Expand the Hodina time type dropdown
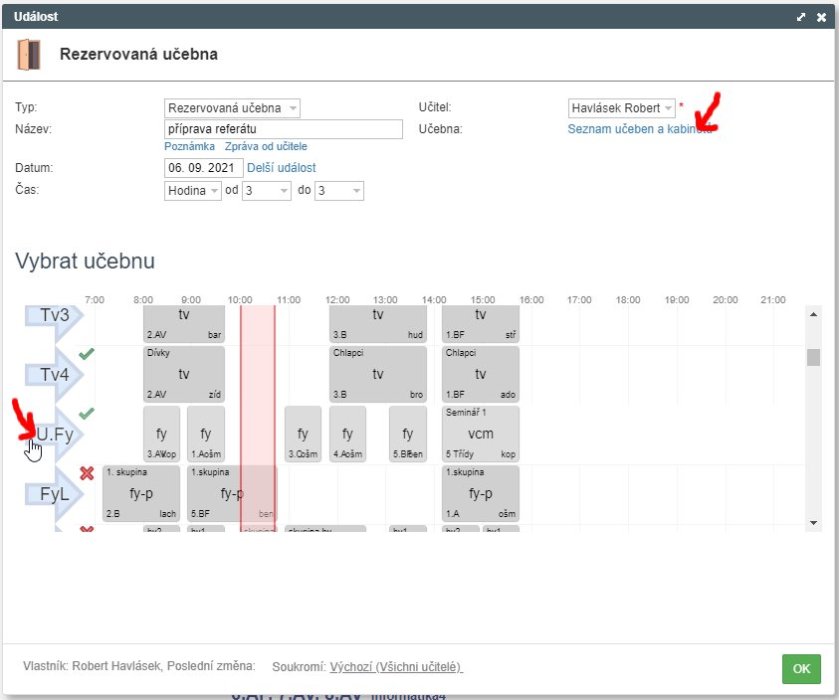The image size is (839, 700). (x=193, y=190)
